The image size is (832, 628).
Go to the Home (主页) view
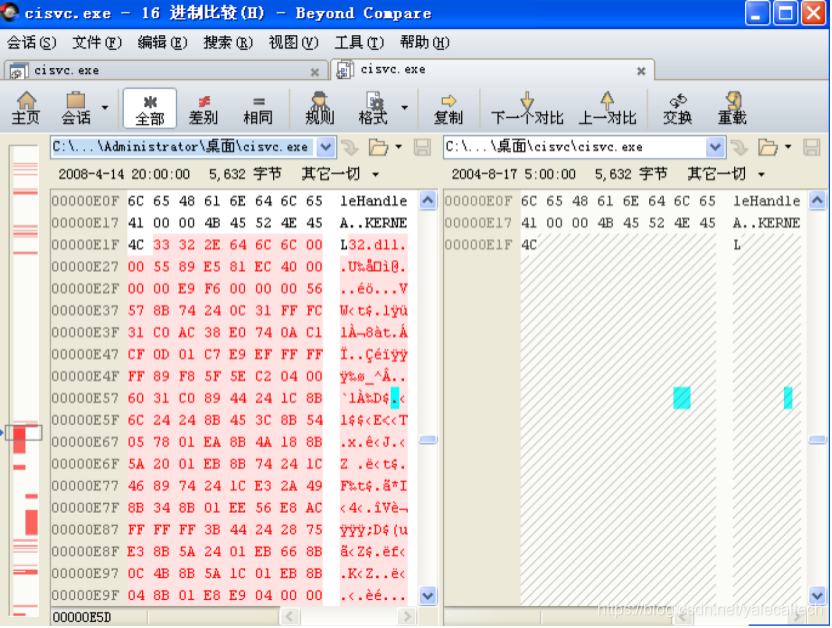pyautogui.click(x=25, y=108)
